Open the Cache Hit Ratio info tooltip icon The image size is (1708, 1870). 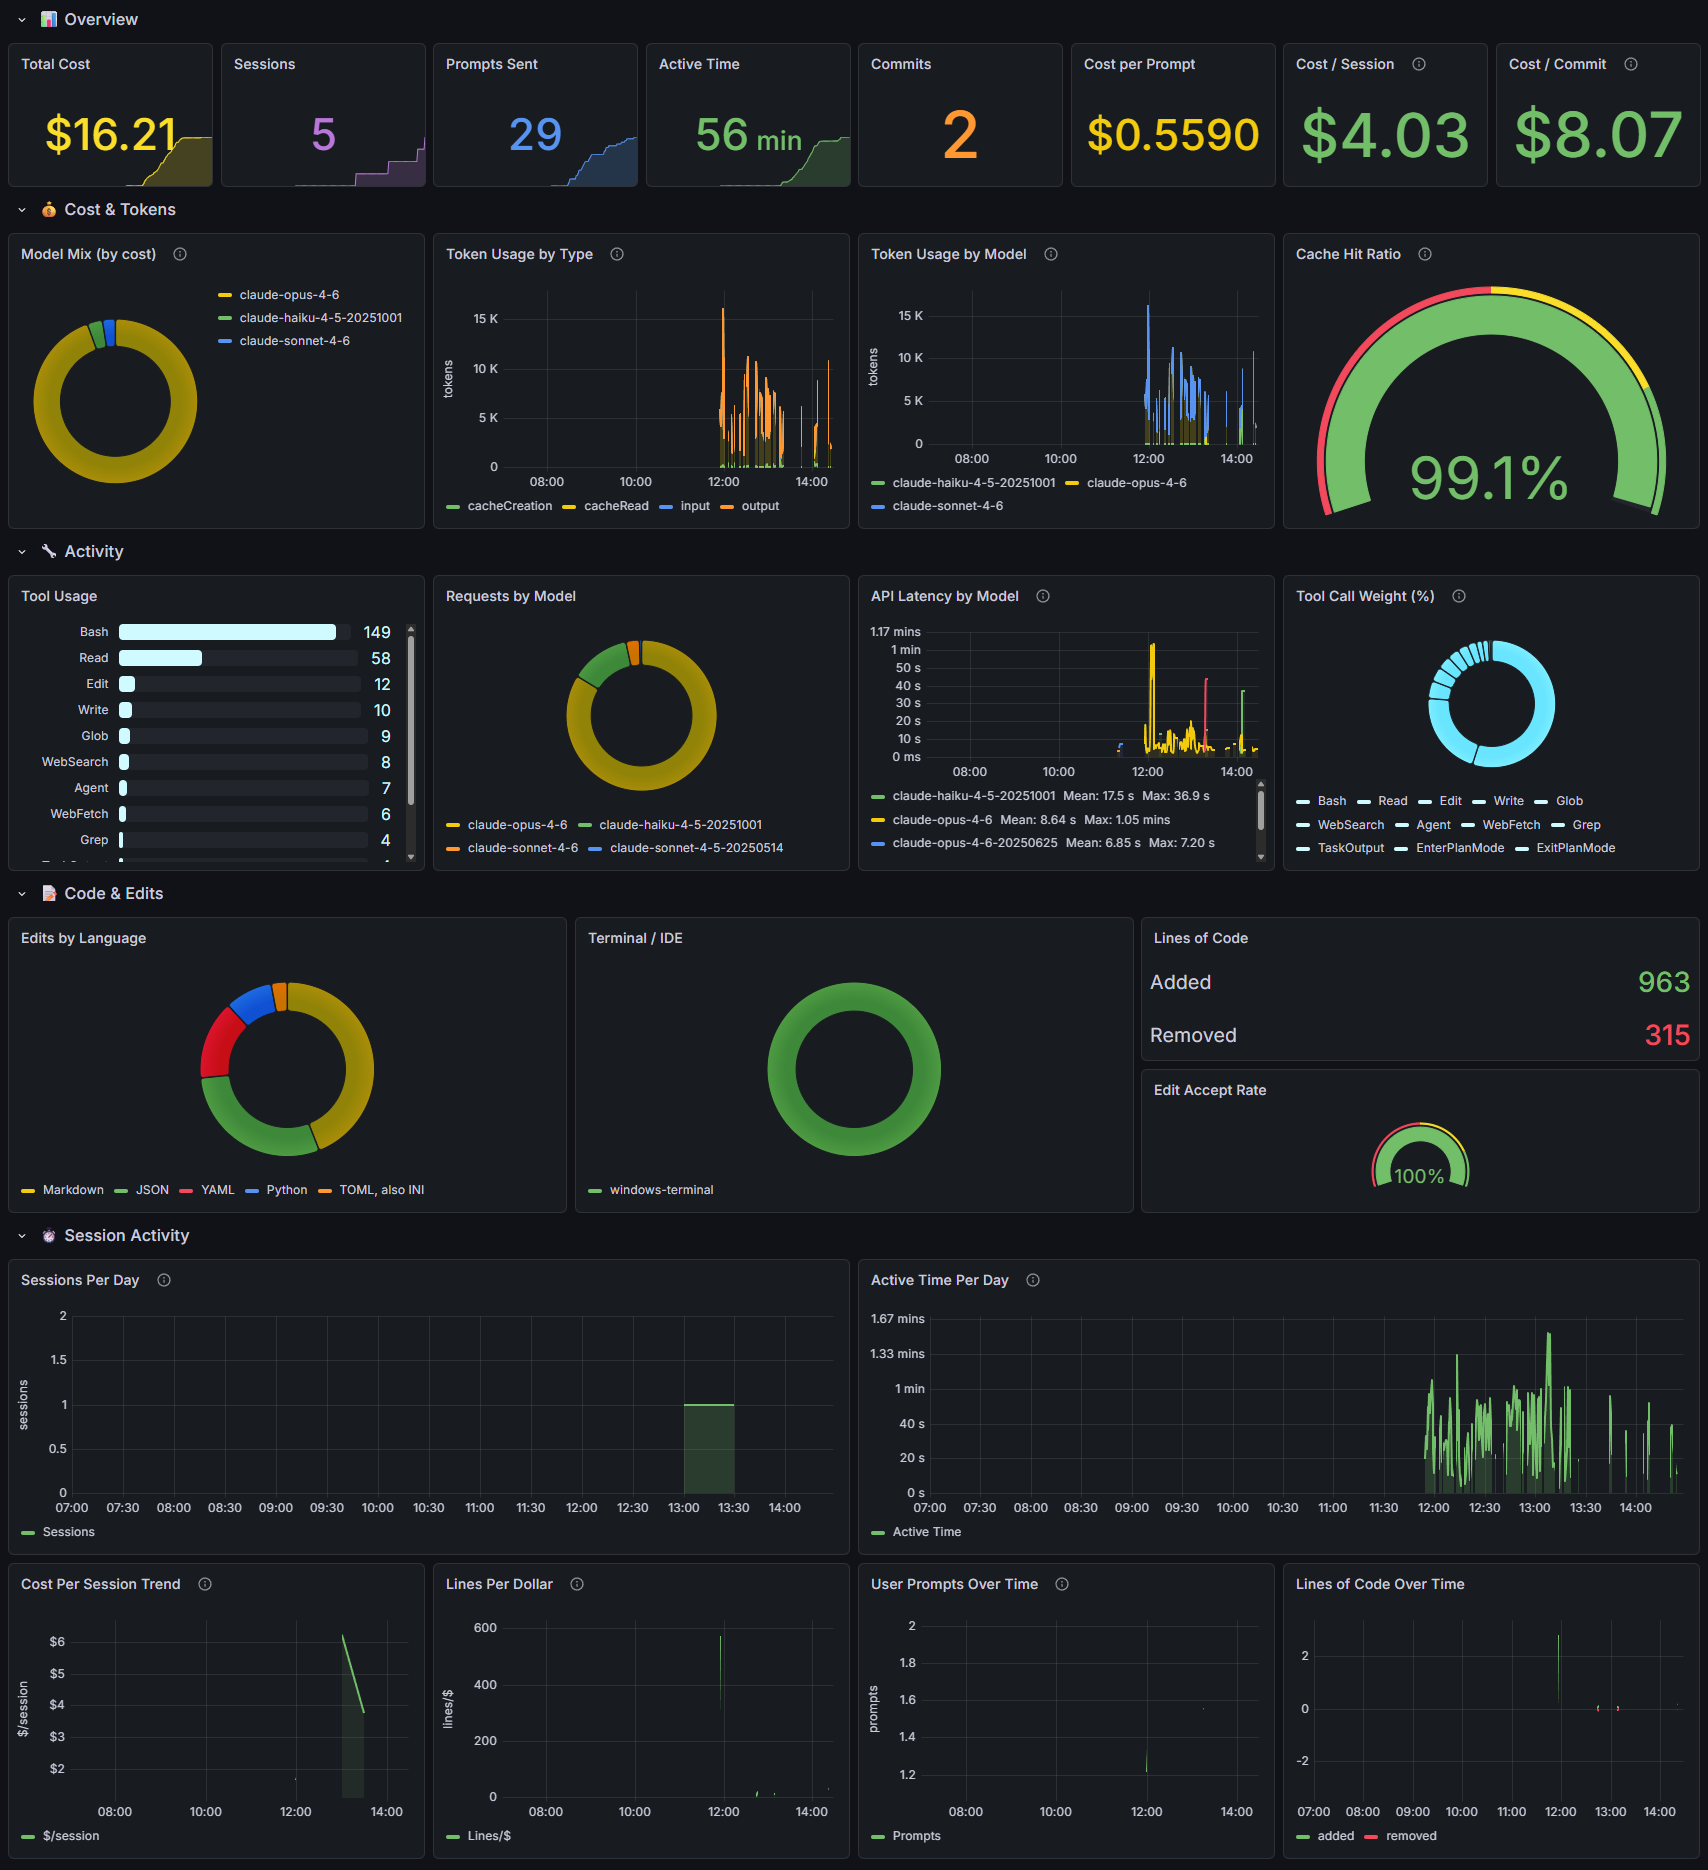[1424, 254]
